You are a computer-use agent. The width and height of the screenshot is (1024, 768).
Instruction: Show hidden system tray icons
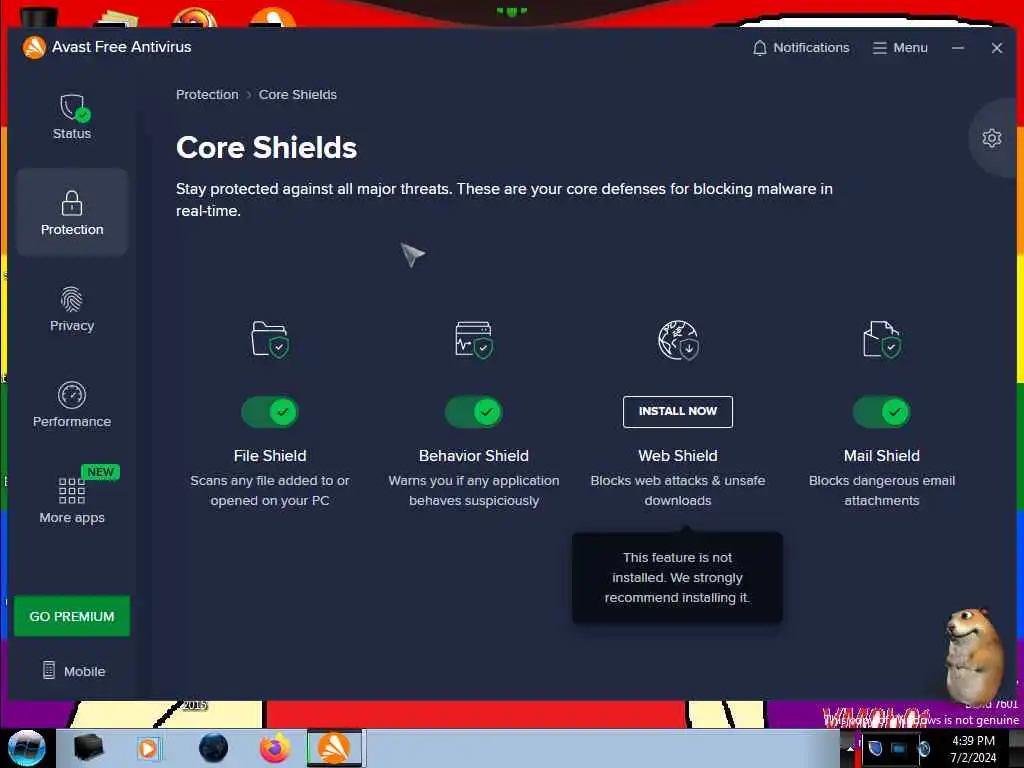tap(850, 748)
